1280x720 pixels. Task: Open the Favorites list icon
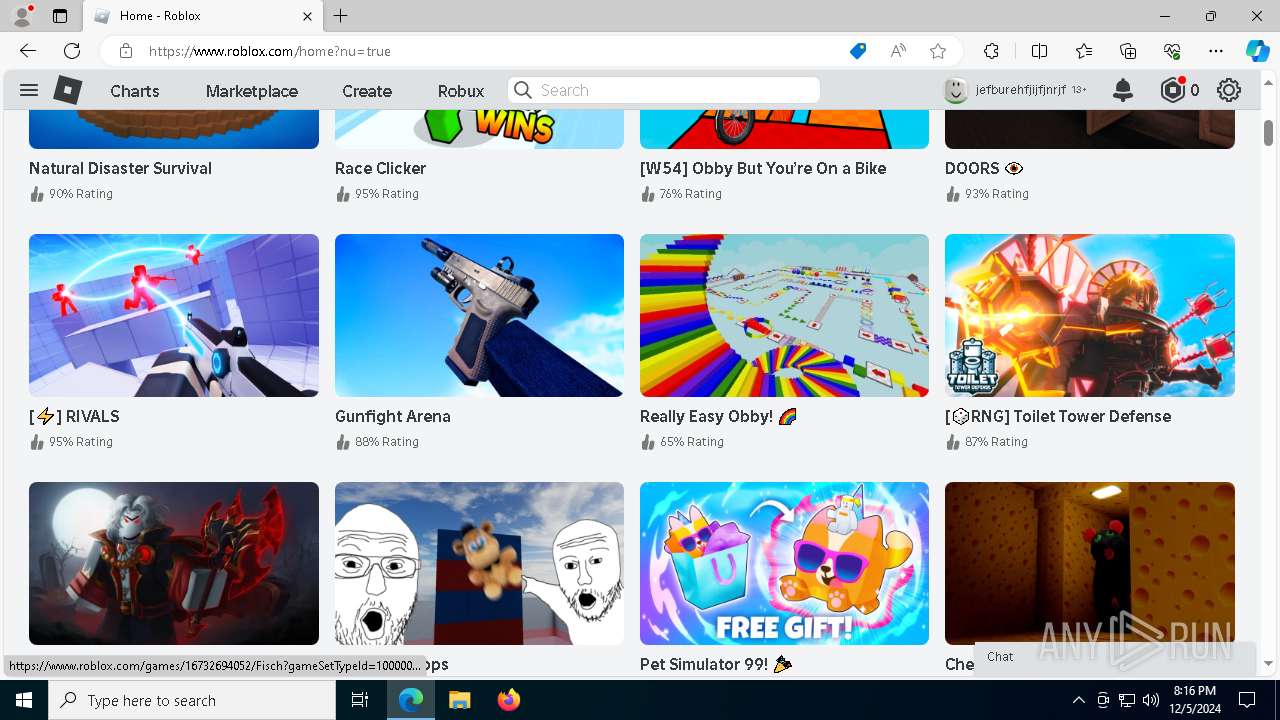point(1084,51)
